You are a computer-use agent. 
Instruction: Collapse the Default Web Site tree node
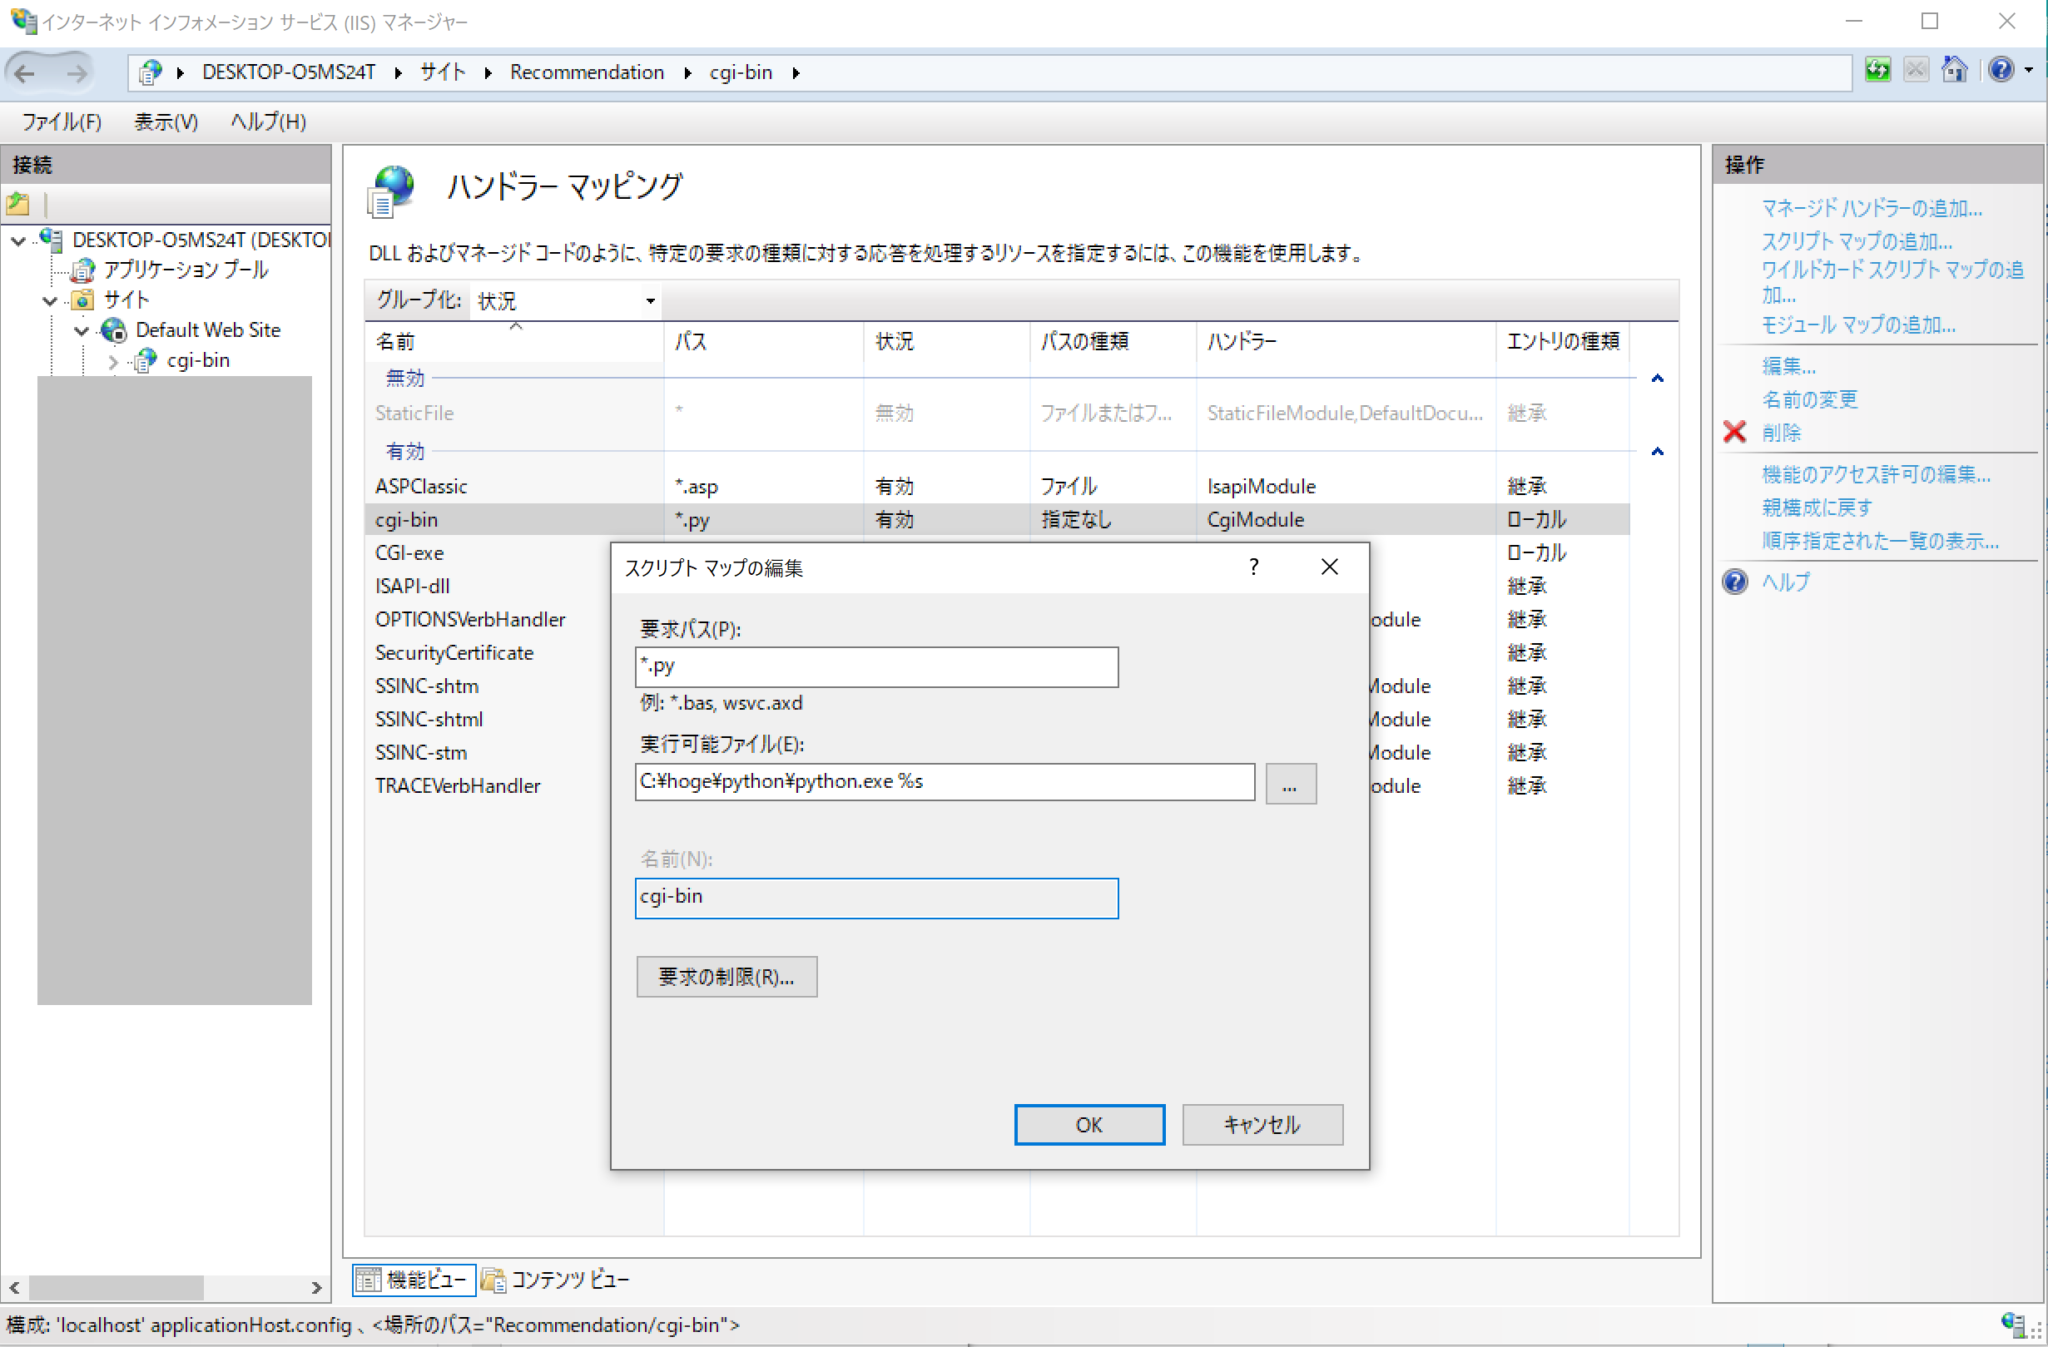83,330
